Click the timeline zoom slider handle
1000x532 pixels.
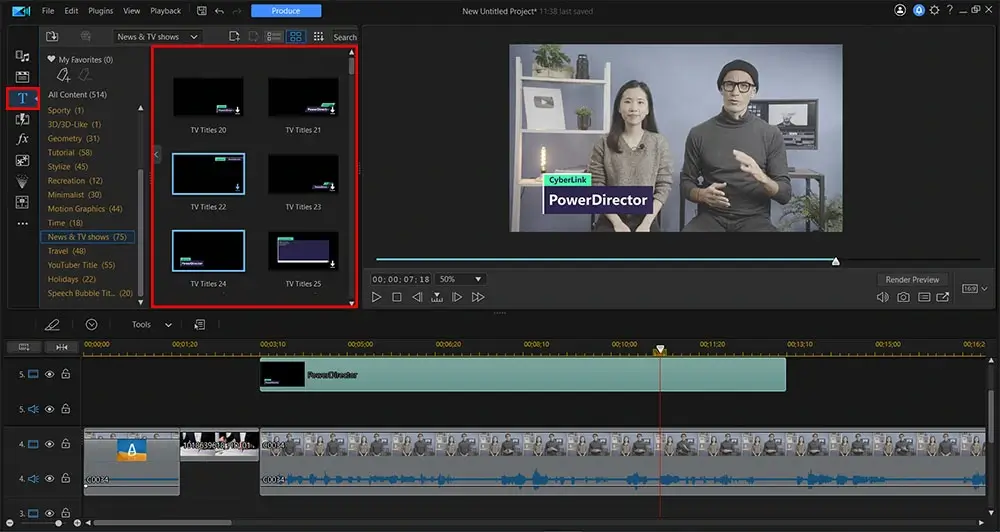pyautogui.click(x=59, y=523)
